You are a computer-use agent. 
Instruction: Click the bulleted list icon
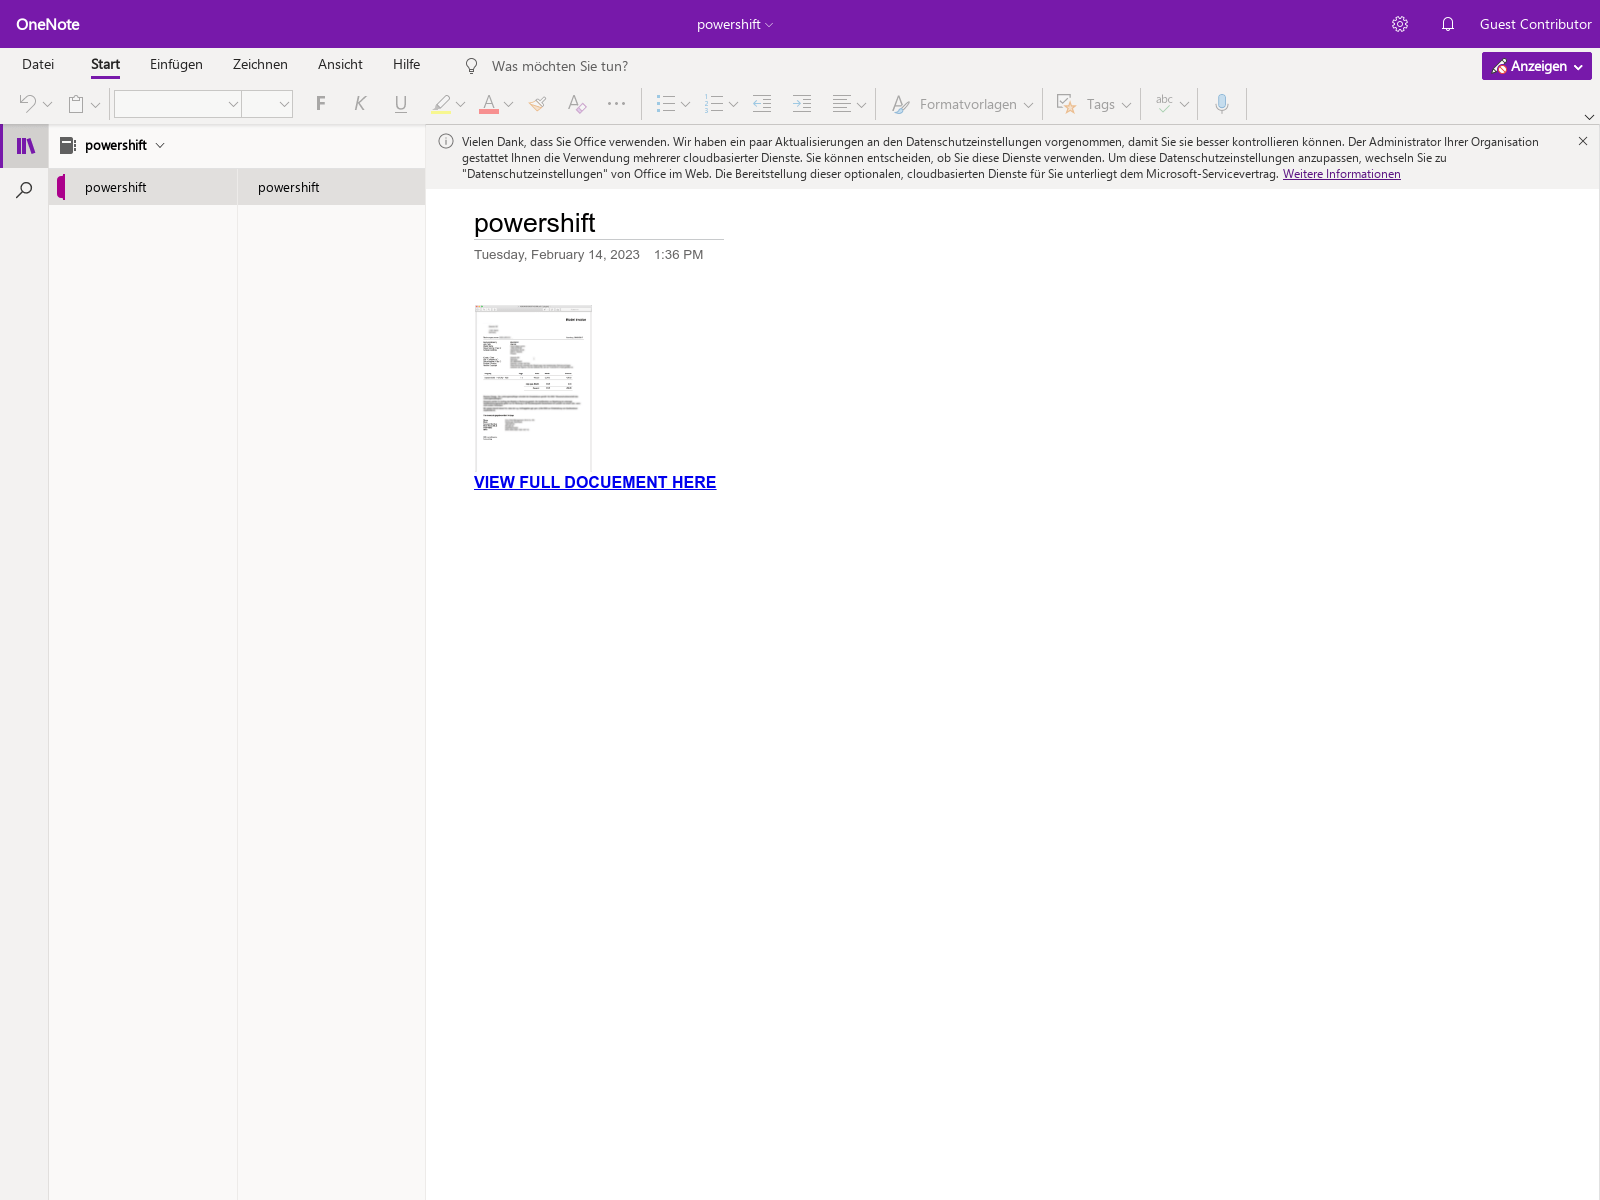coord(666,103)
